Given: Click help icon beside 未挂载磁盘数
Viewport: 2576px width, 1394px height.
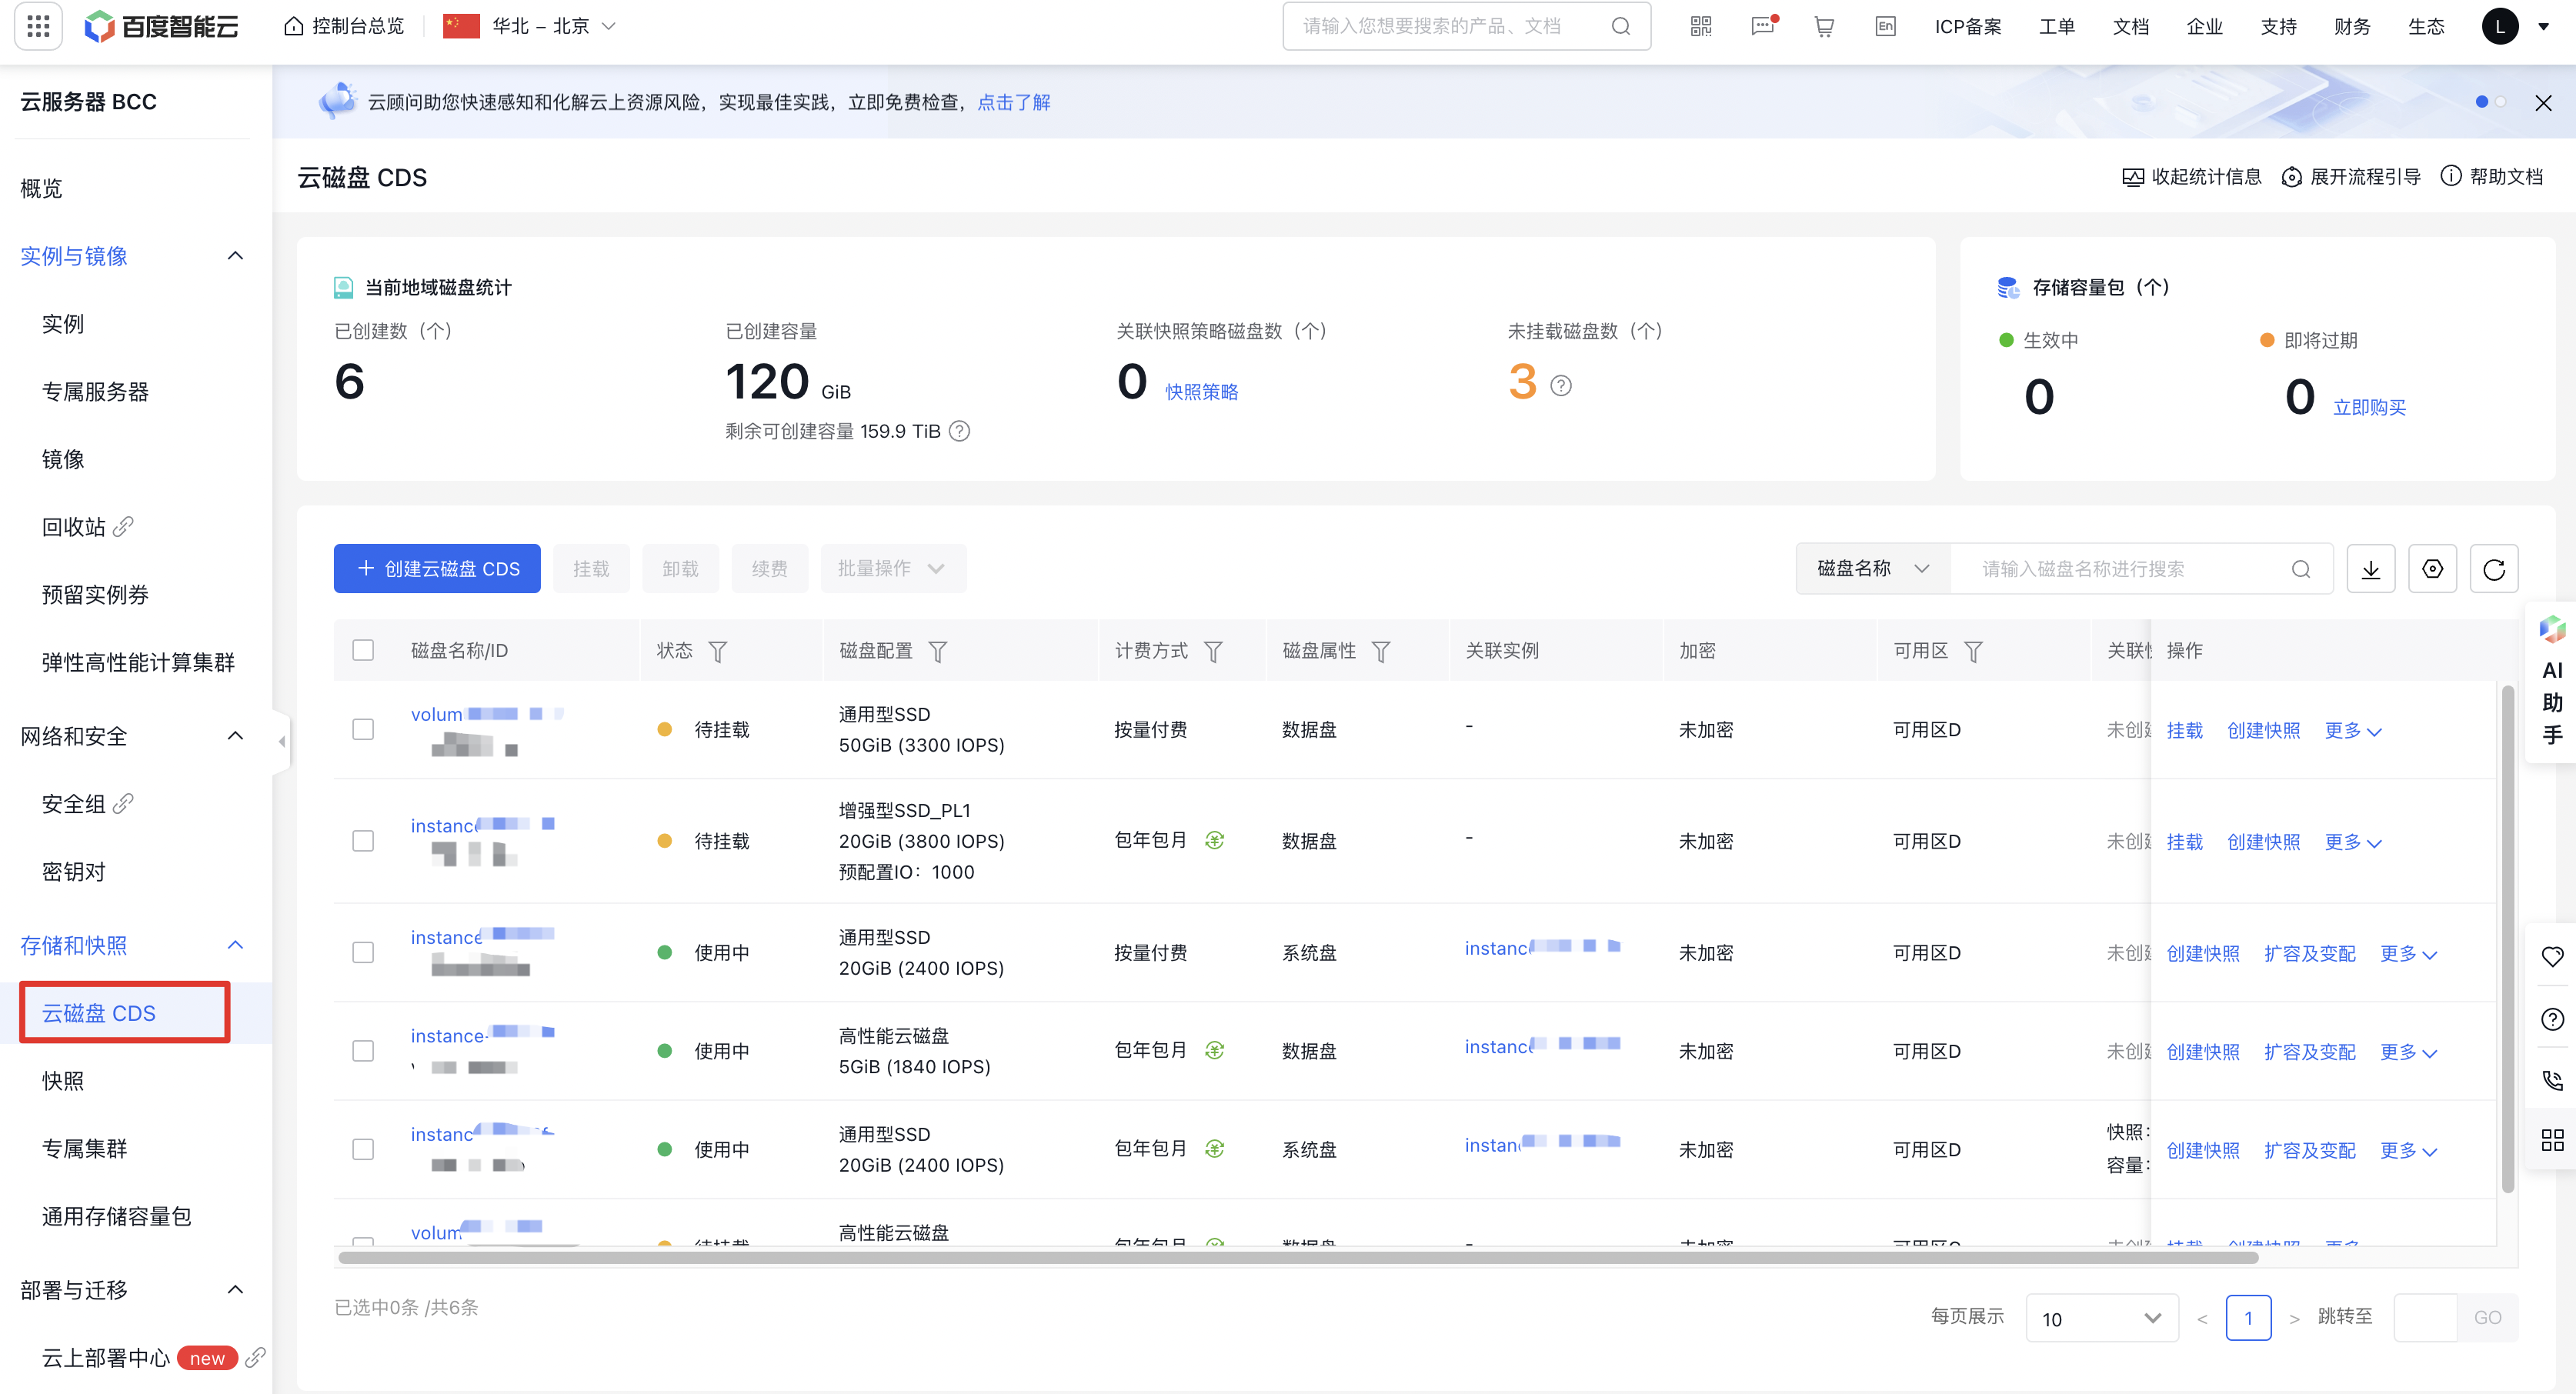Looking at the screenshot, I should click(x=1561, y=385).
